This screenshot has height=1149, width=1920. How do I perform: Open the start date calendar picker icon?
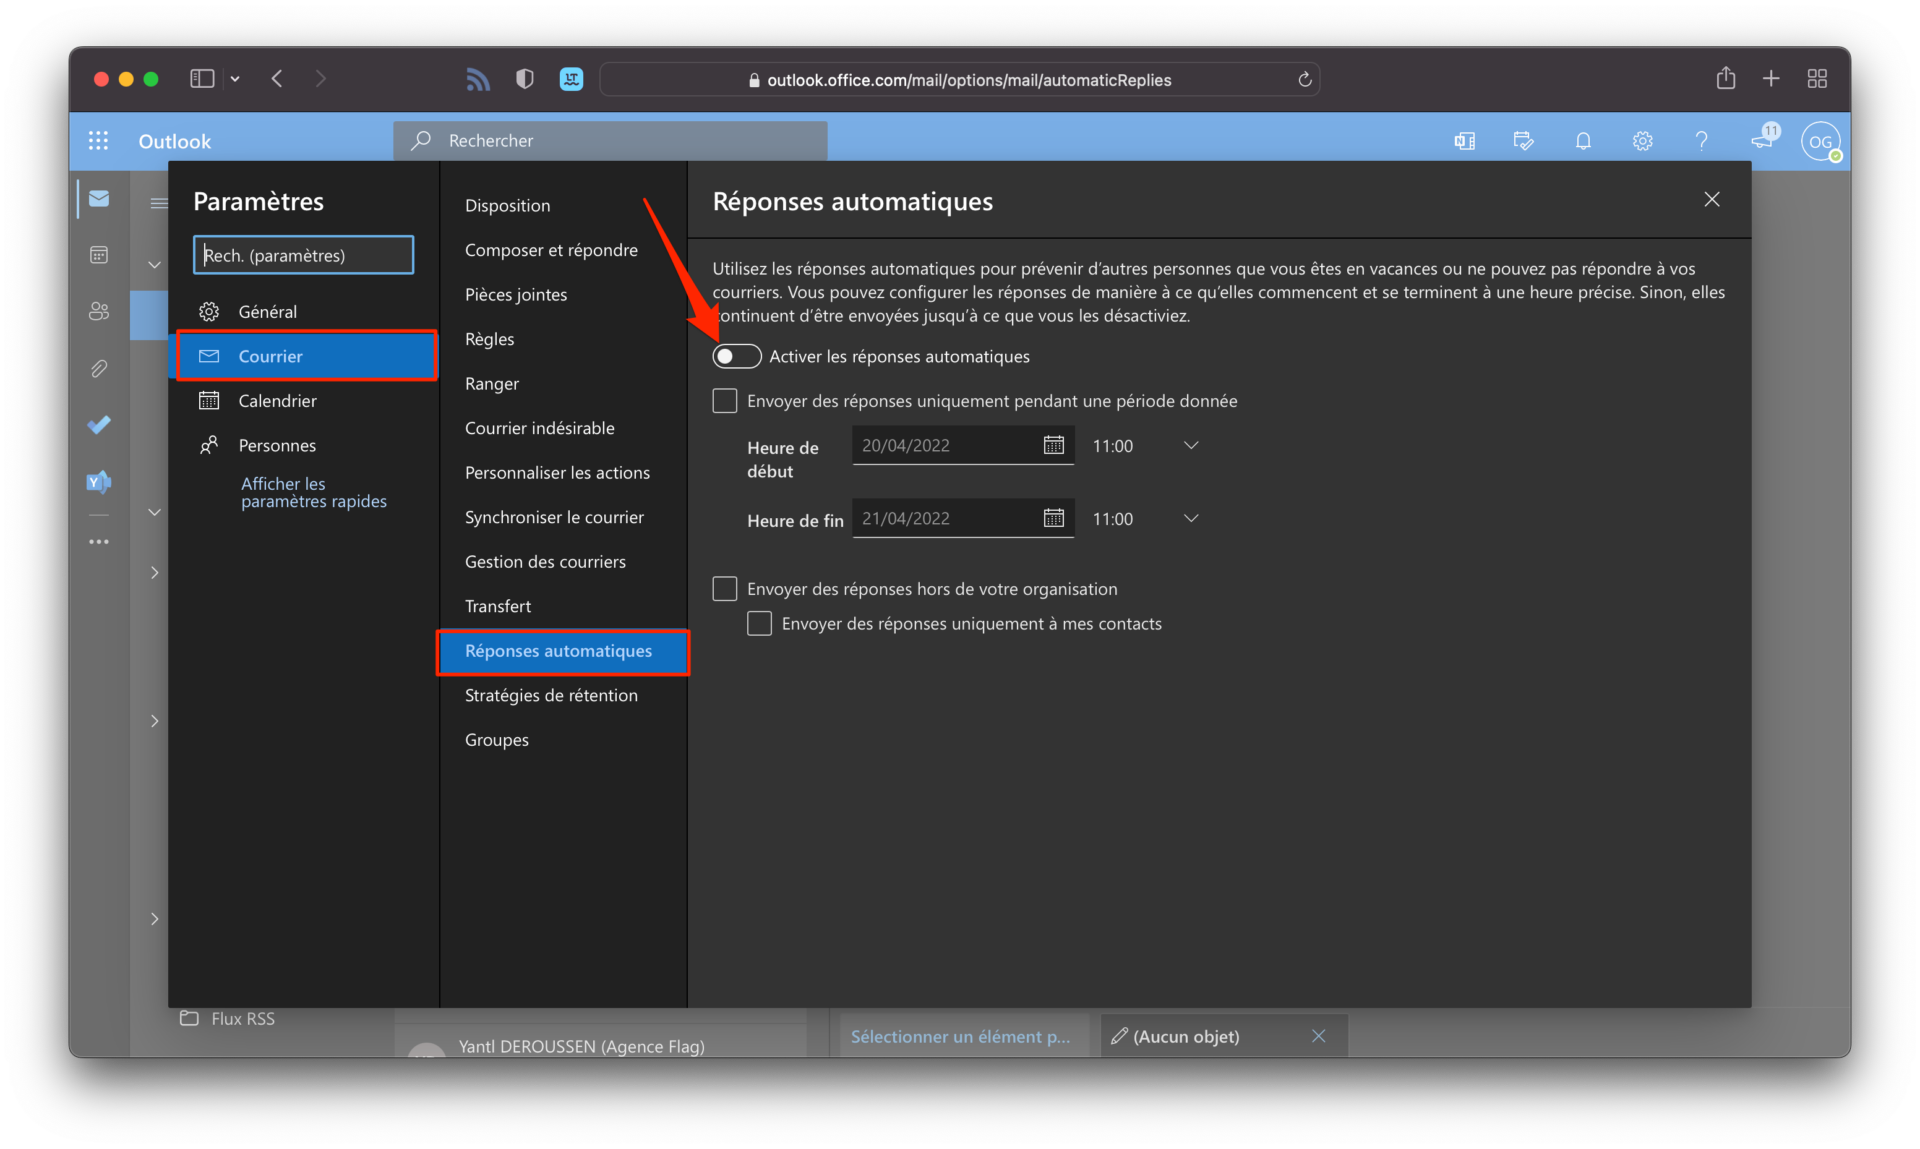(1054, 445)
